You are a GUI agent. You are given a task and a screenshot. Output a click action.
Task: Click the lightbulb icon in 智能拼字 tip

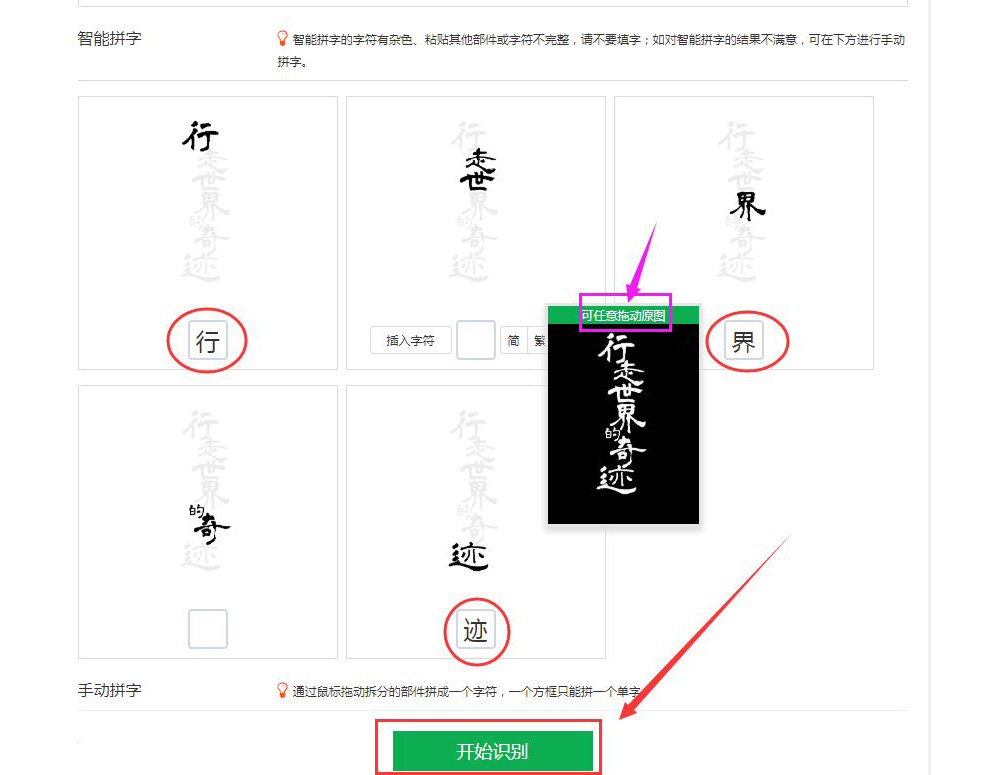click(x=283, y=38)
